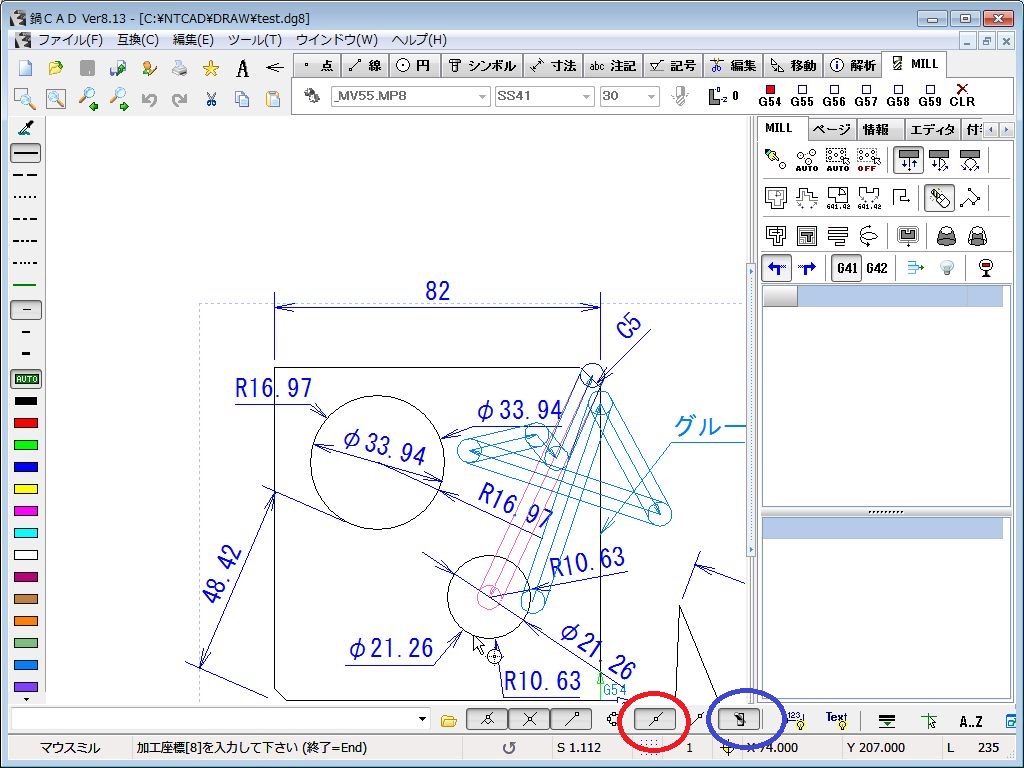Select the solid line type in left toolbar
The image size is (1024, 768).
point(26,153)
